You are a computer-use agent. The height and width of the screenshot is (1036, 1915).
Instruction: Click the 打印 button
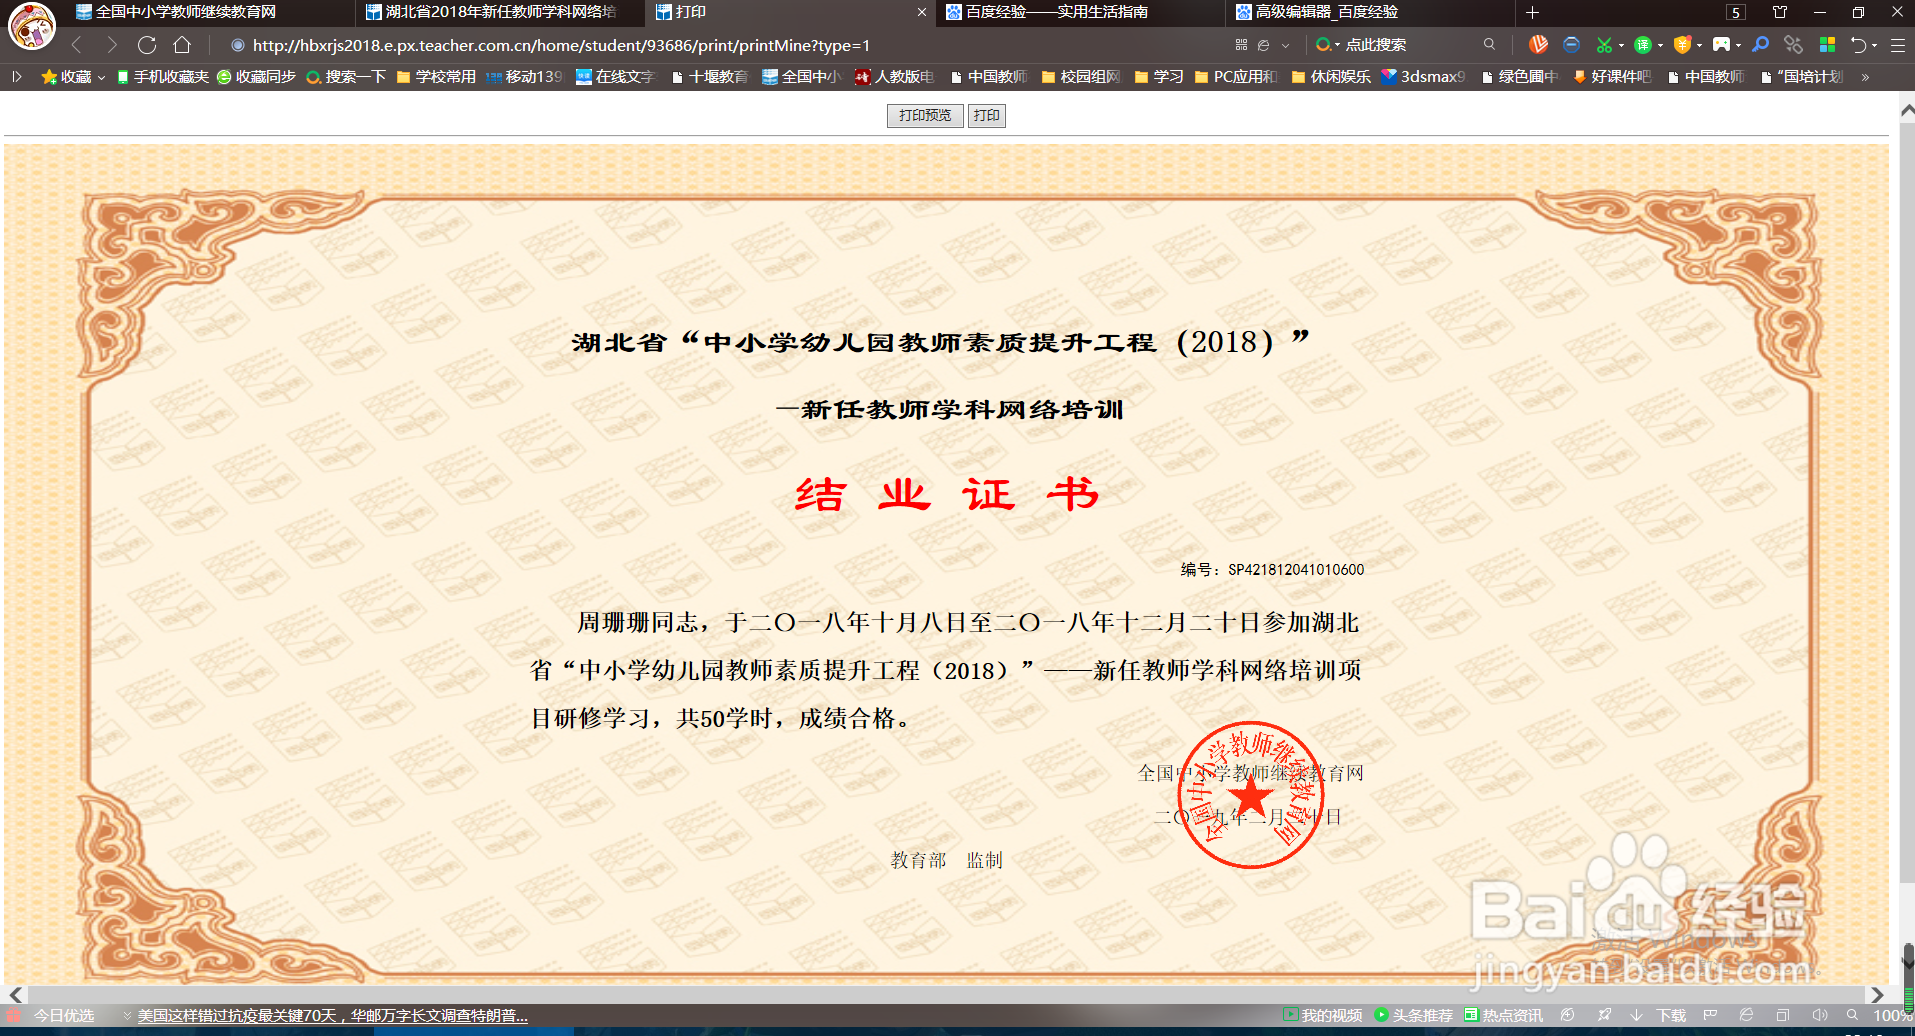(x=987, y=116)
